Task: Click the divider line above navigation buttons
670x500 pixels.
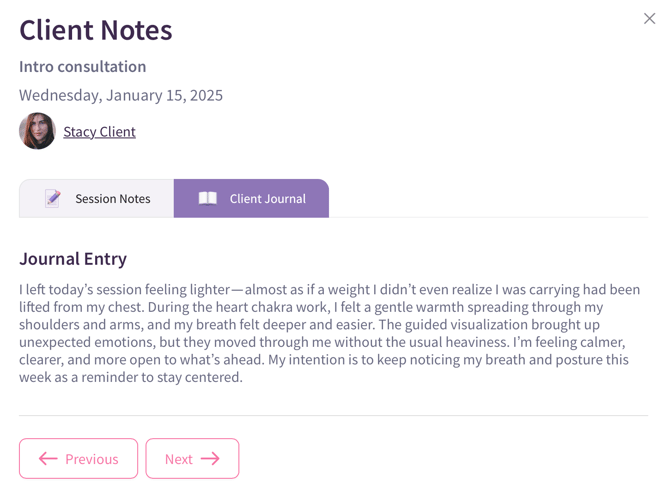Action: coord(333,415)
